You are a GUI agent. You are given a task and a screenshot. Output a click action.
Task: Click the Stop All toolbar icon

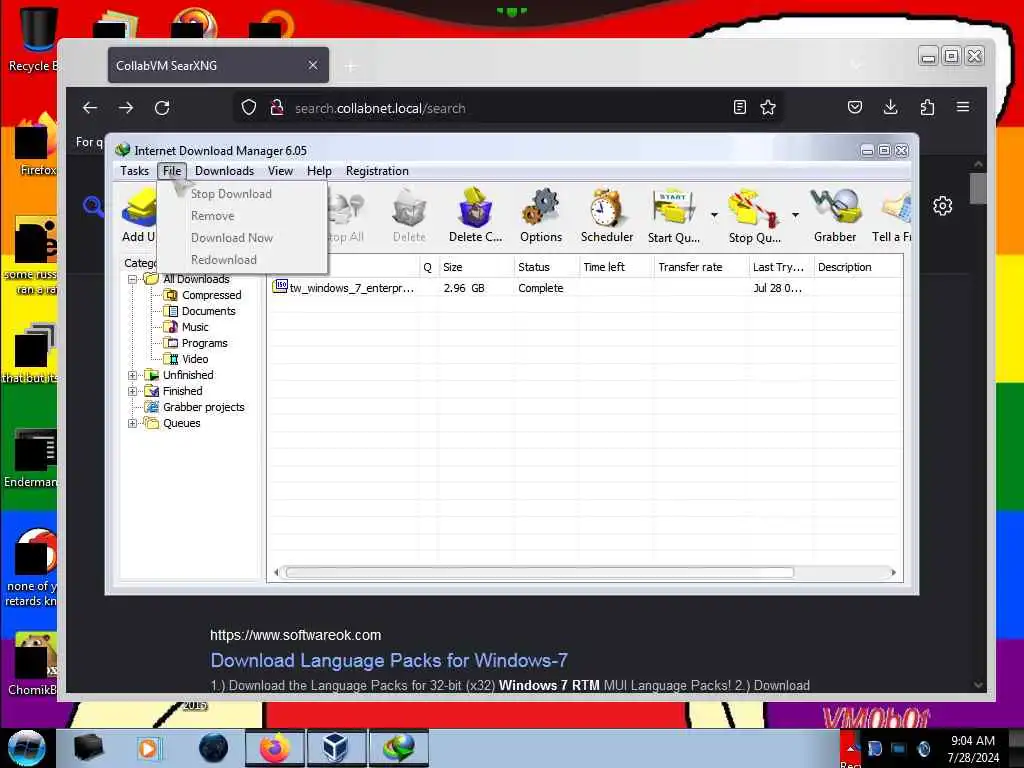pos(346,216)
